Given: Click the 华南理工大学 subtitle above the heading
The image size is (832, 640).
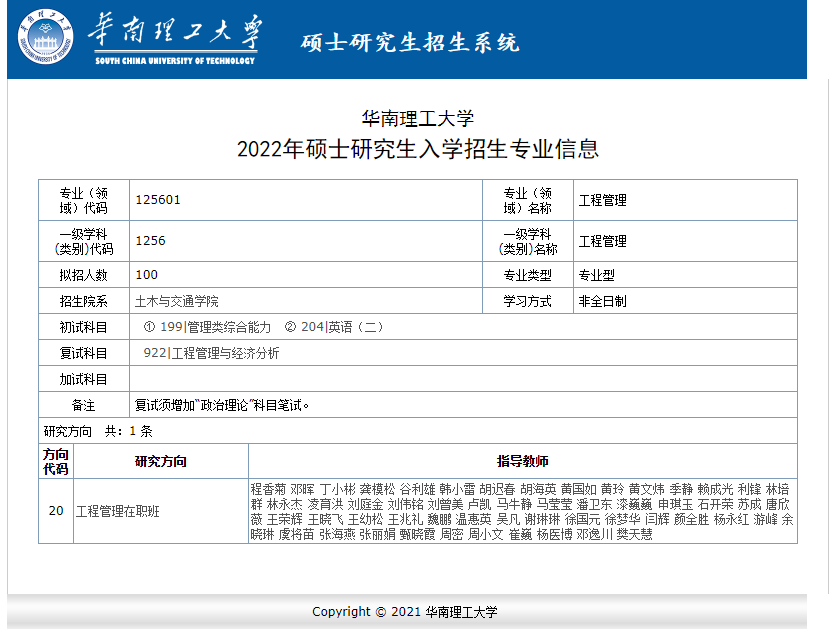Looking at the screenshot, I should point(418,118).
